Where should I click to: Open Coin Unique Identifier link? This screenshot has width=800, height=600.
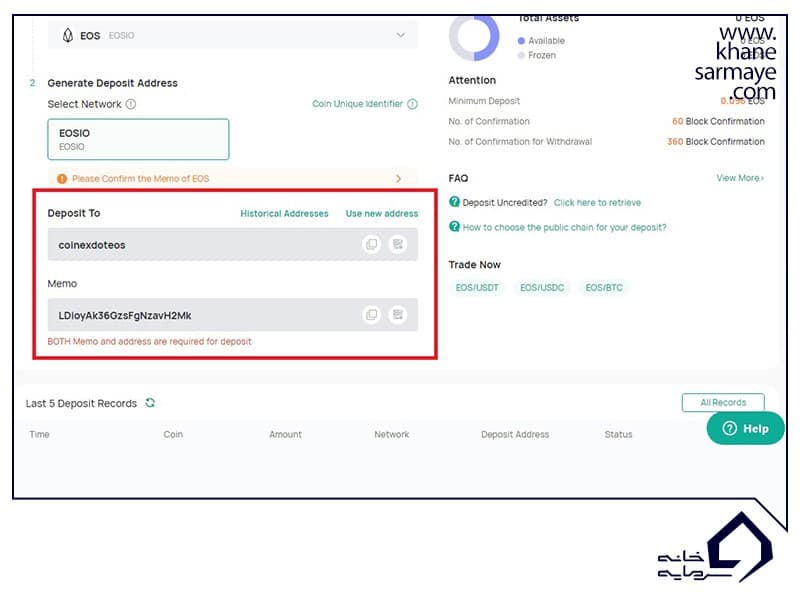tap(357, 104)
